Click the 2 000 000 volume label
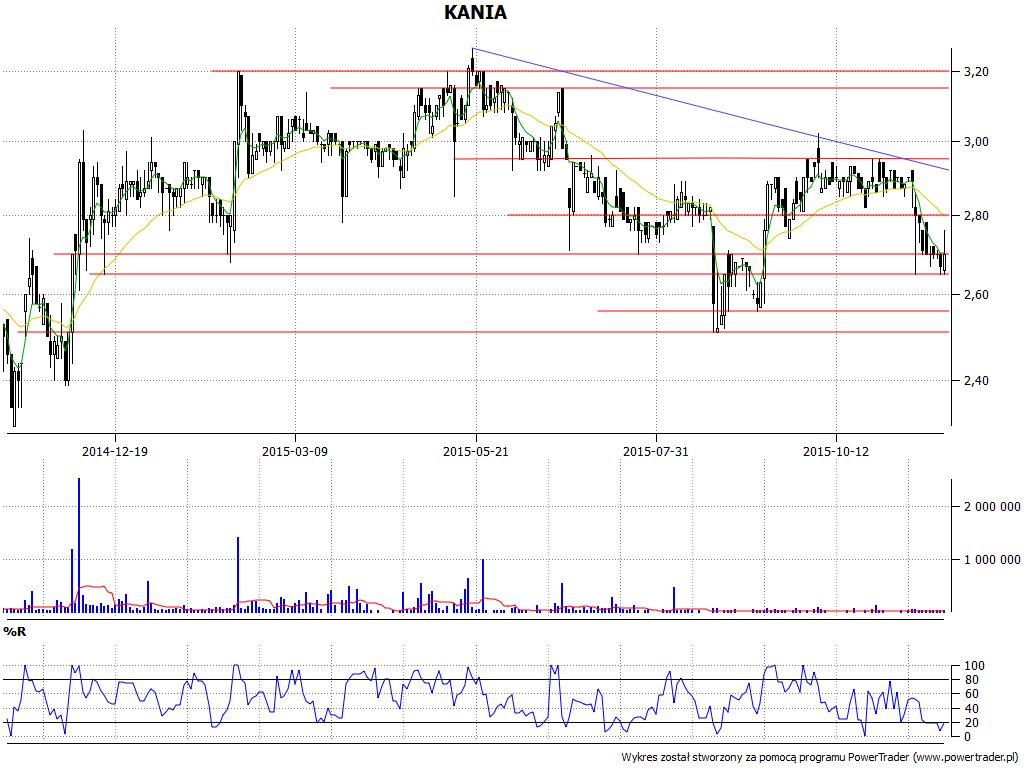This screenshot has width=1024, height=768. click(x=992, y=507)
